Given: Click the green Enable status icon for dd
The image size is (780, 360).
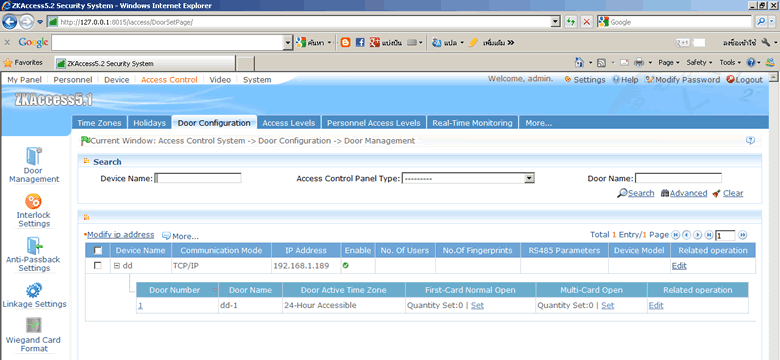Looking at the screenshot, I should (x=346, y=266).
